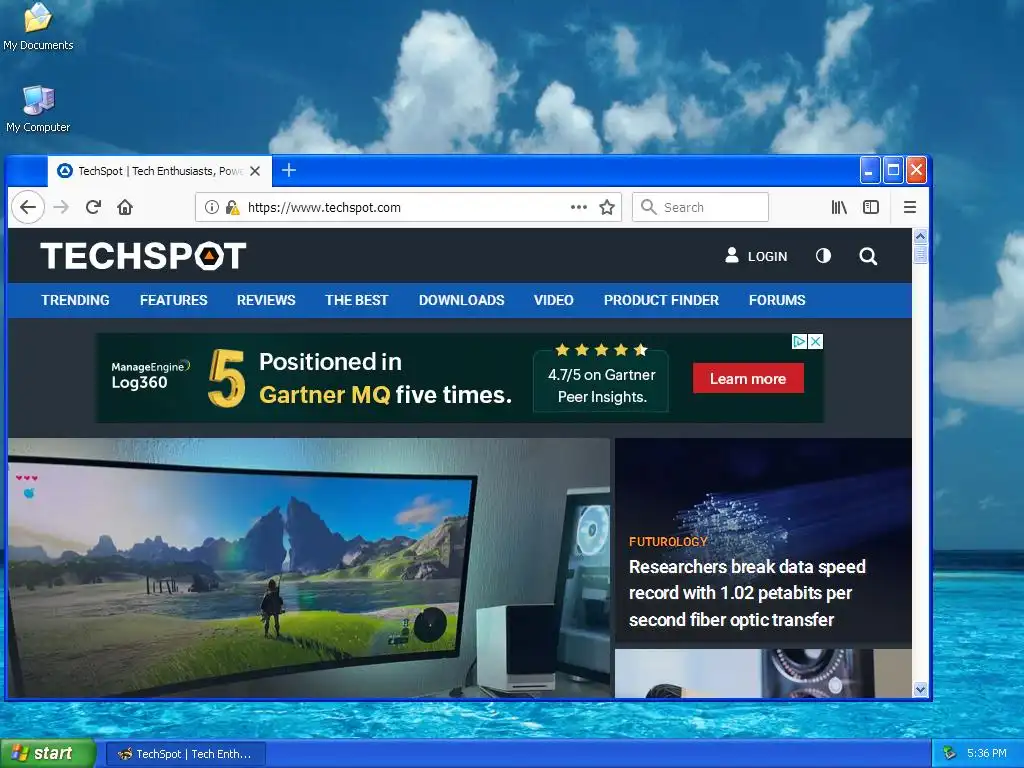Reload the TechSpot page
Image resolution: width=1024 pixels, height=768 pixels.
[93, 207]
